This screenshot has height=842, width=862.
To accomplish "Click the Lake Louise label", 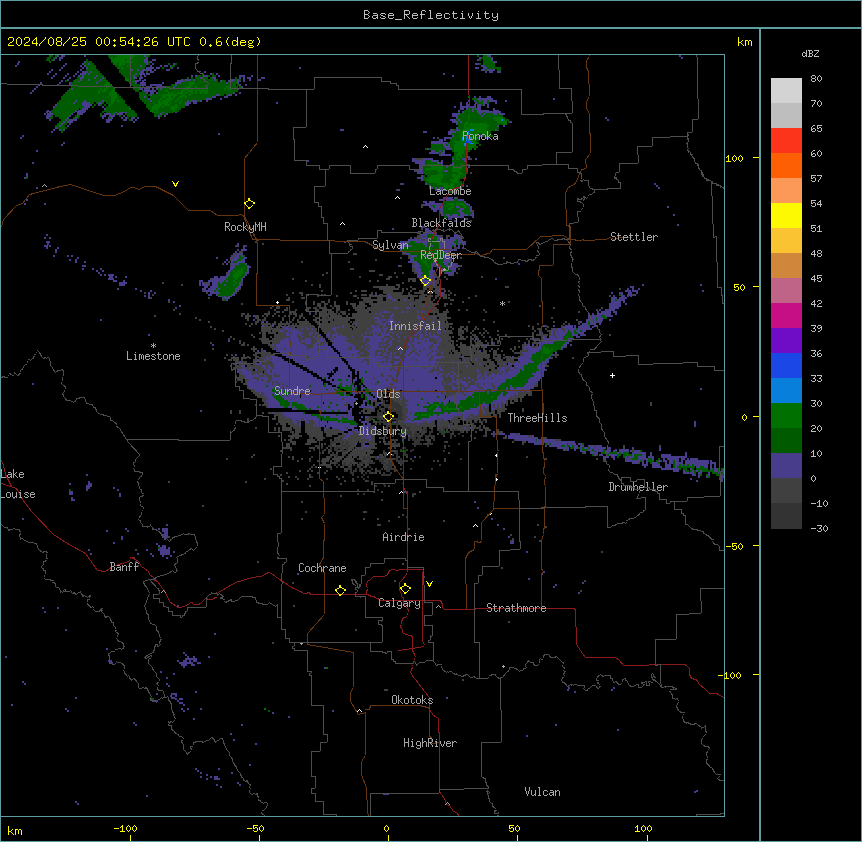I will [x=18, y=484].
